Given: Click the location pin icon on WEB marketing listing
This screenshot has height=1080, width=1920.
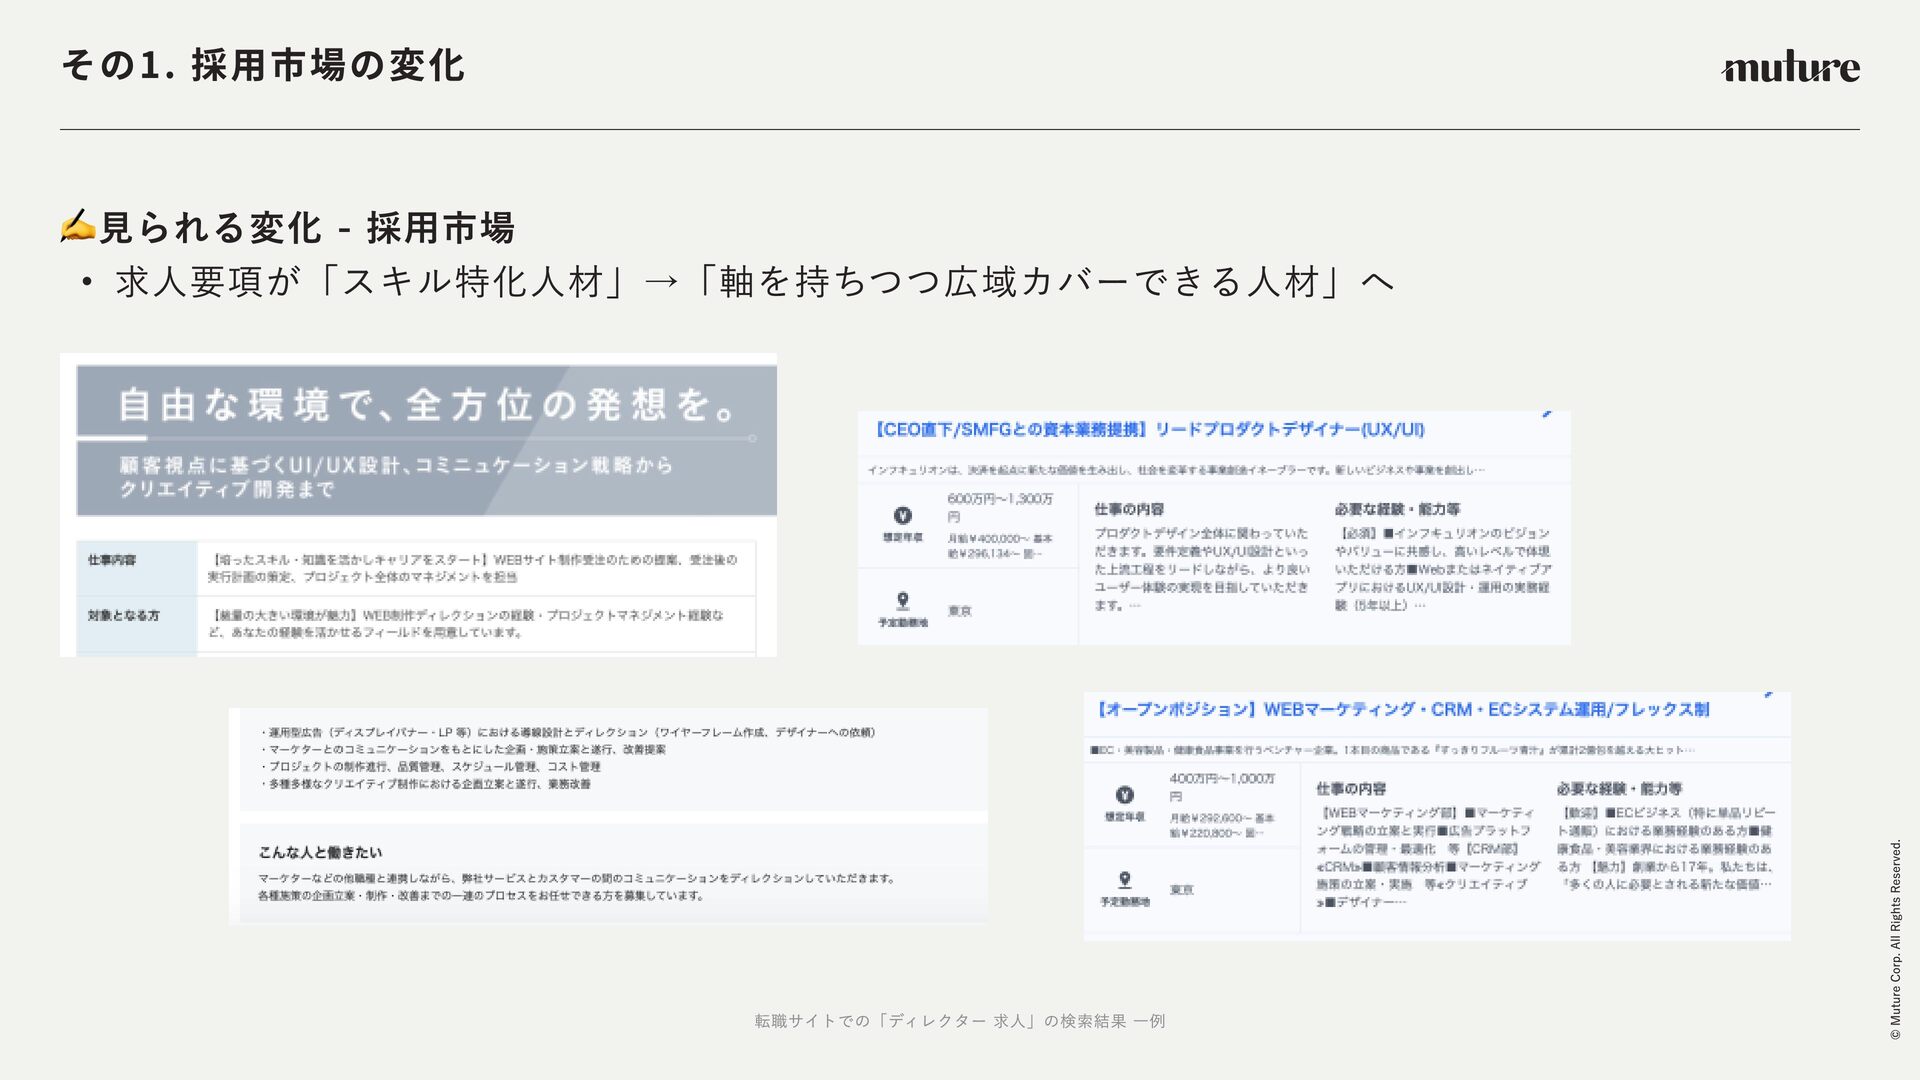Looking at the screenshot, I should point(1124,879).
